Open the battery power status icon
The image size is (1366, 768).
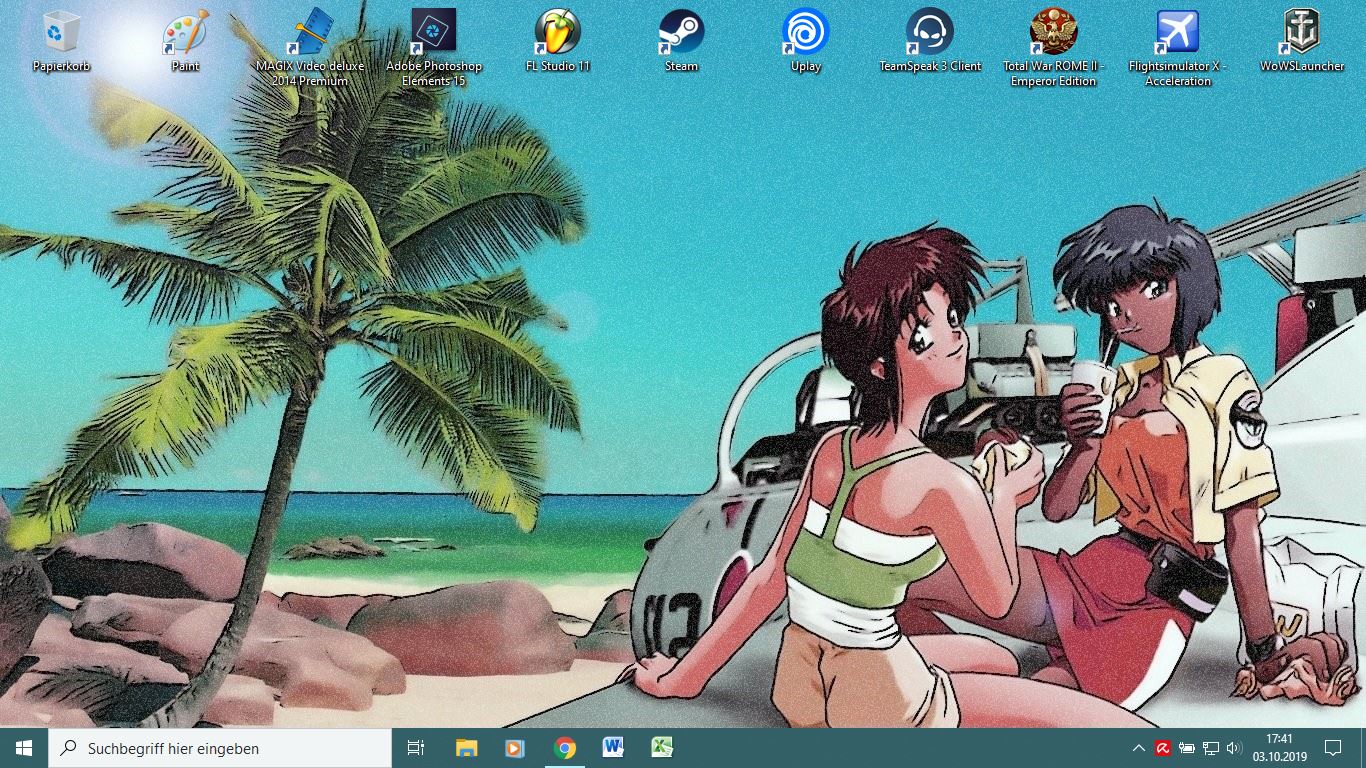tap(1187, 748)
